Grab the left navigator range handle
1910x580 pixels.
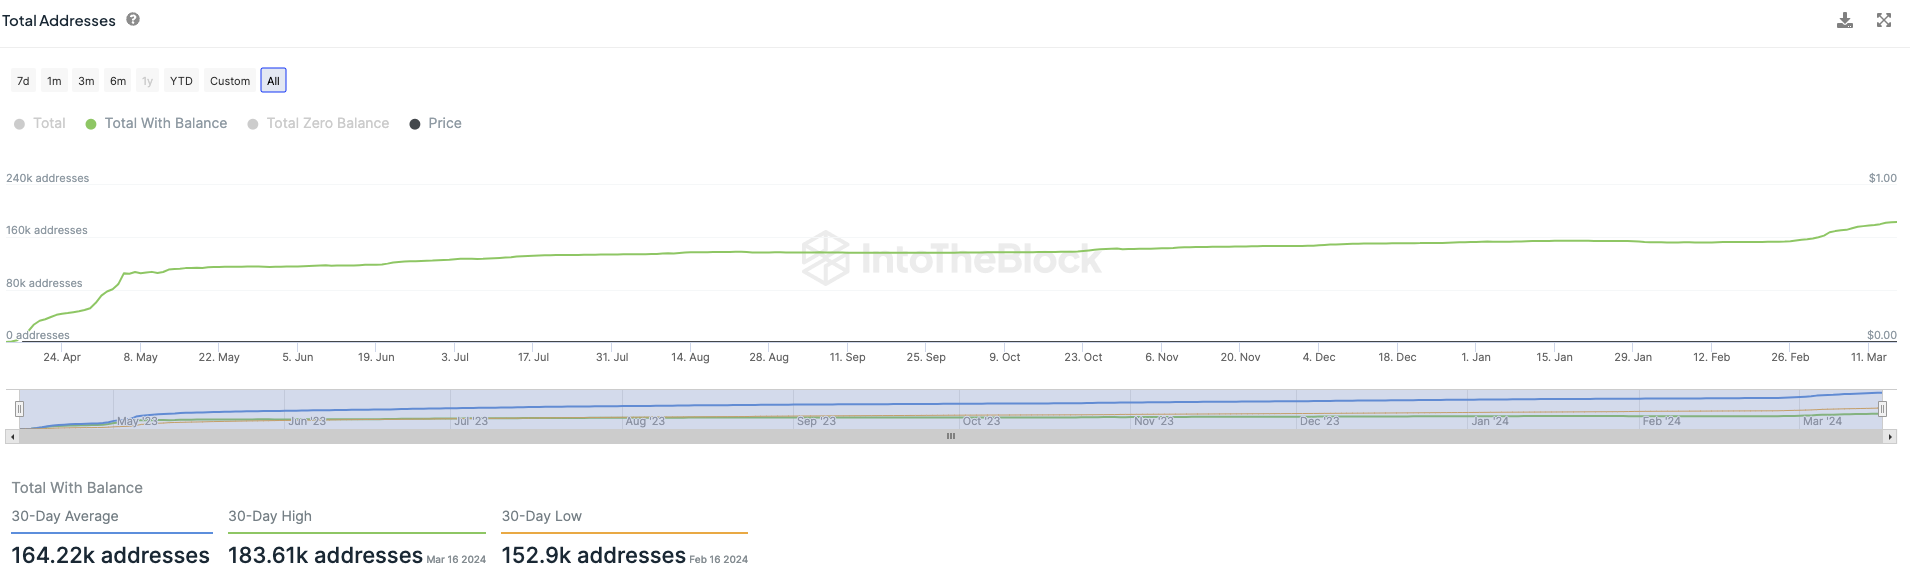(x=19, y=409)
